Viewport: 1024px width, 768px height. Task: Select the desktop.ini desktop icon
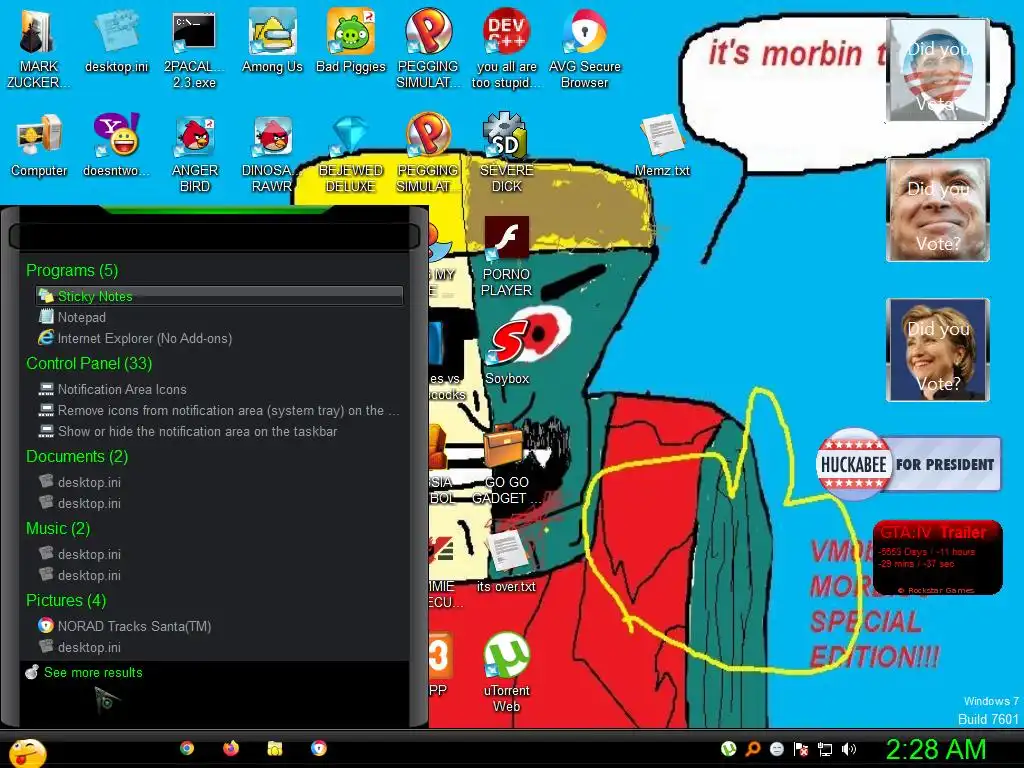[x=116, y=40]
